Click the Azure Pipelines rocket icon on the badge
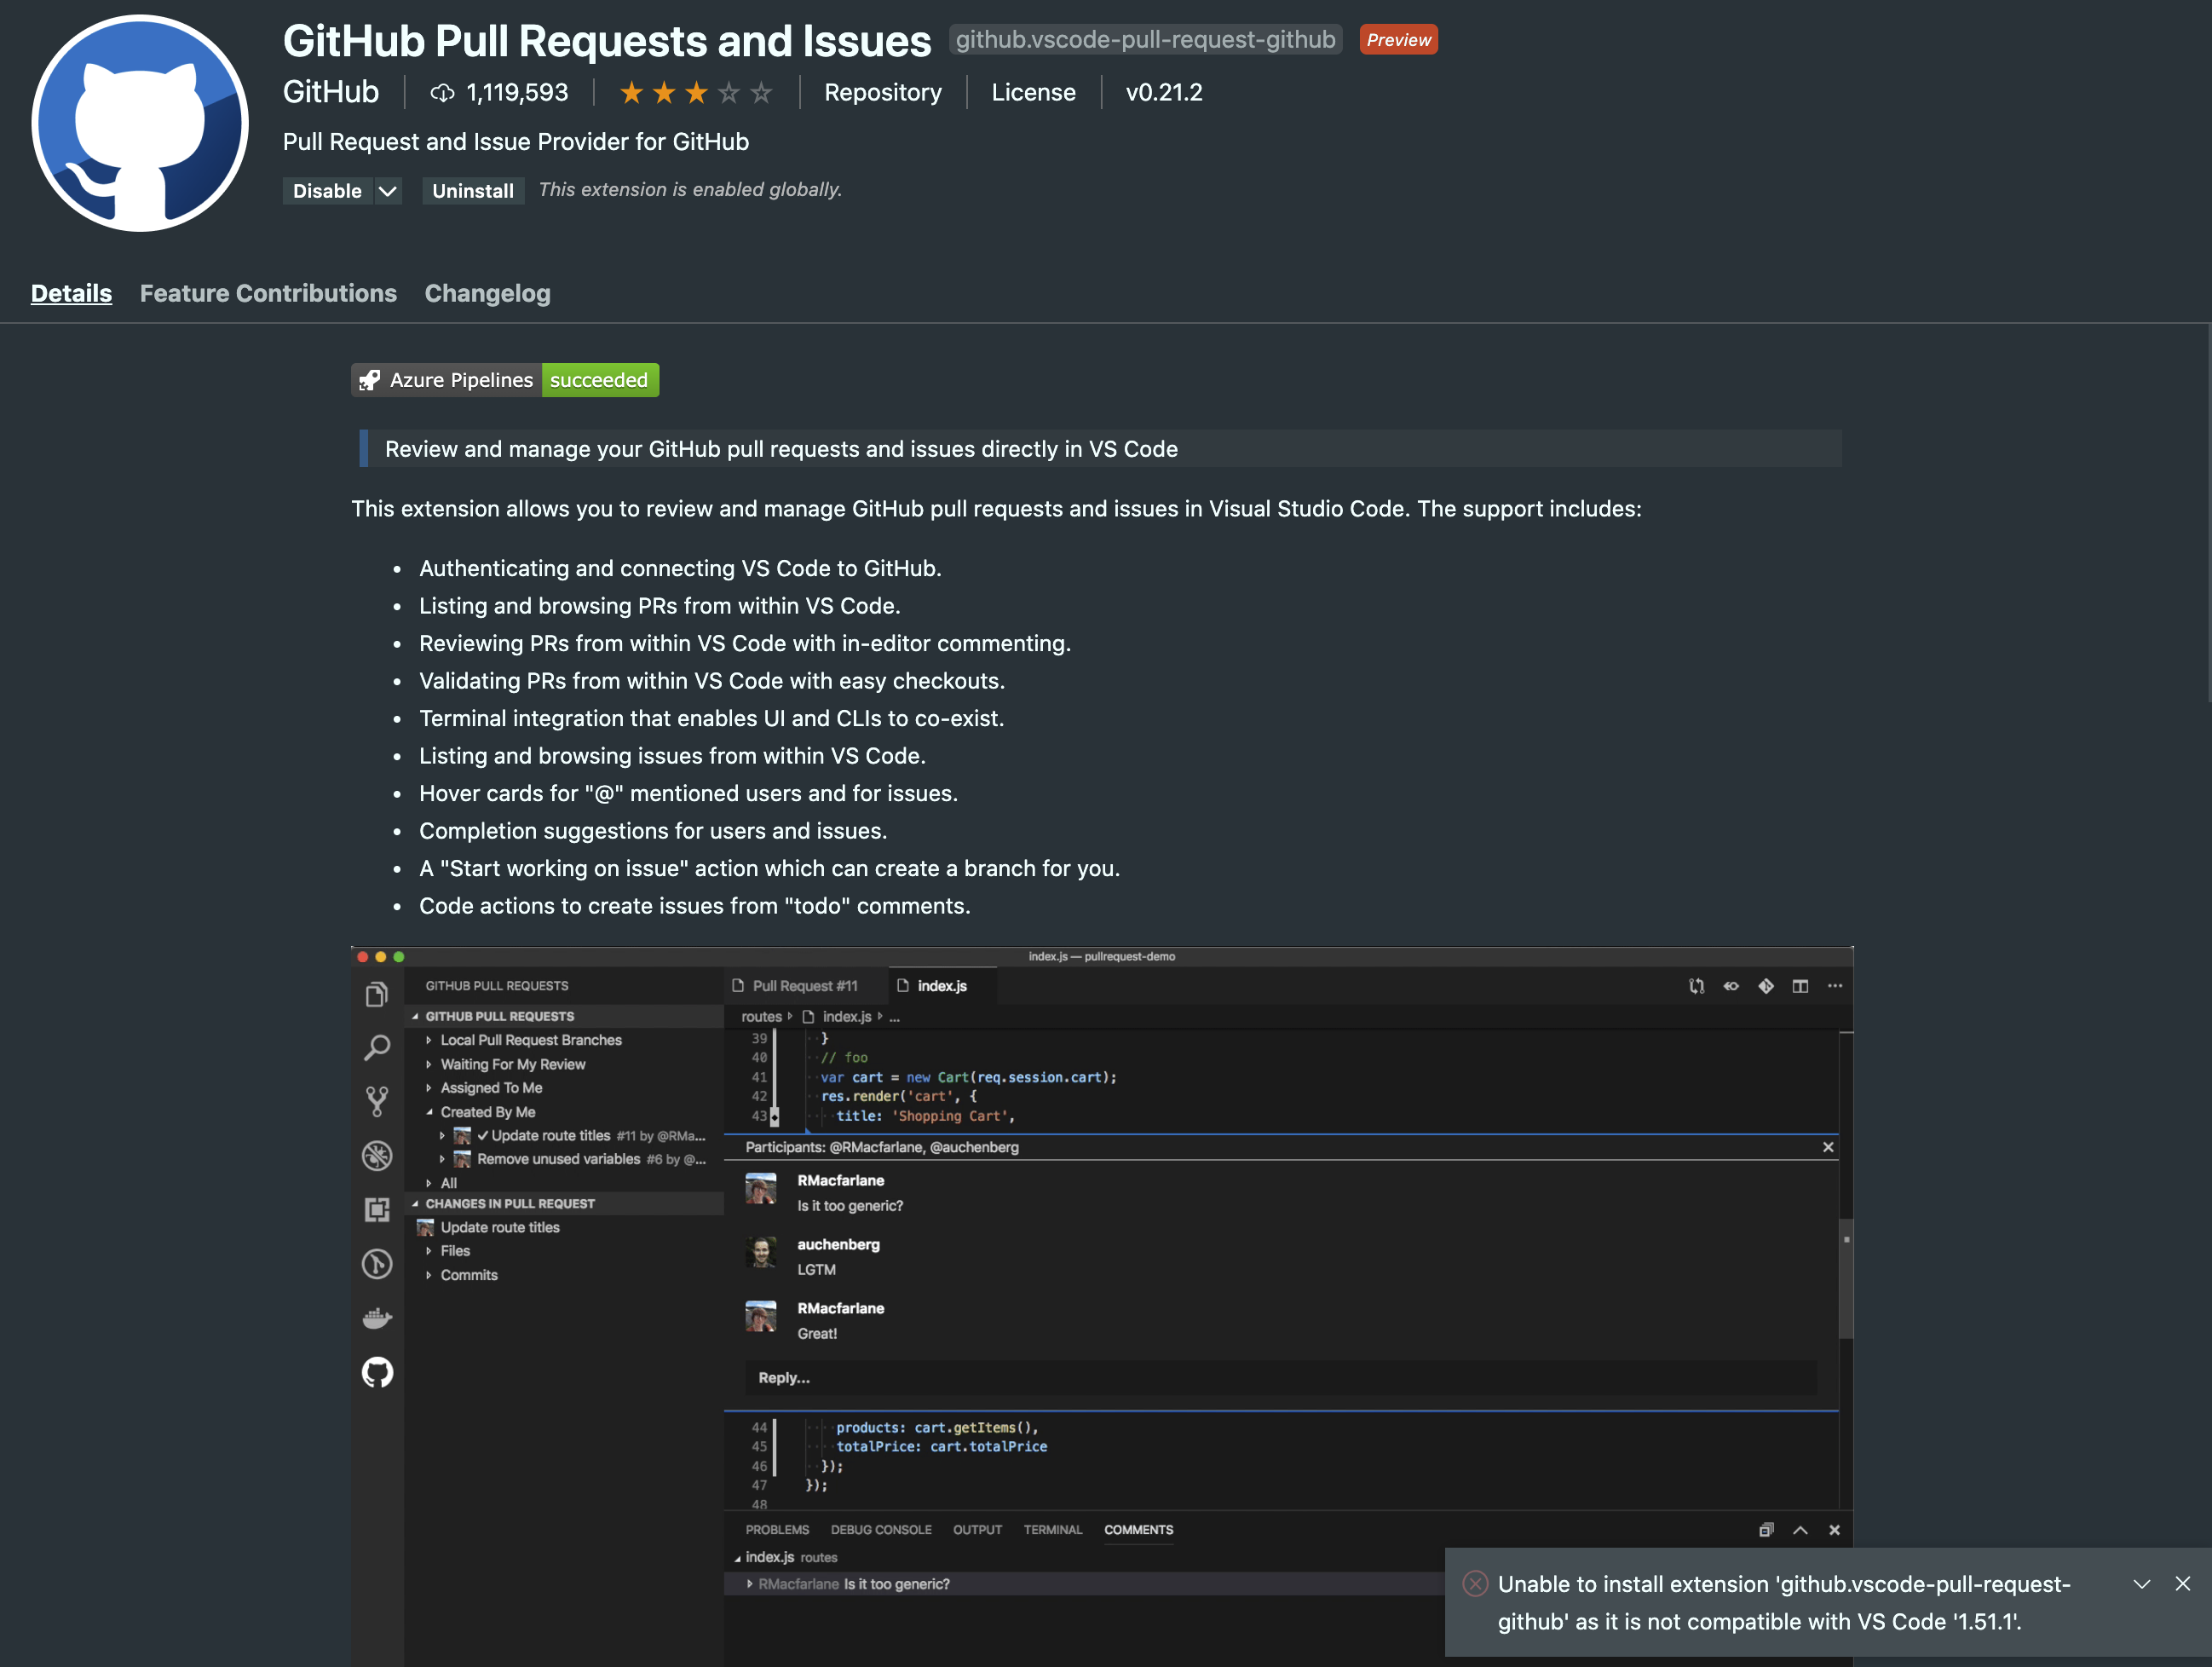2212x1667 pixels. click(370, 380)
